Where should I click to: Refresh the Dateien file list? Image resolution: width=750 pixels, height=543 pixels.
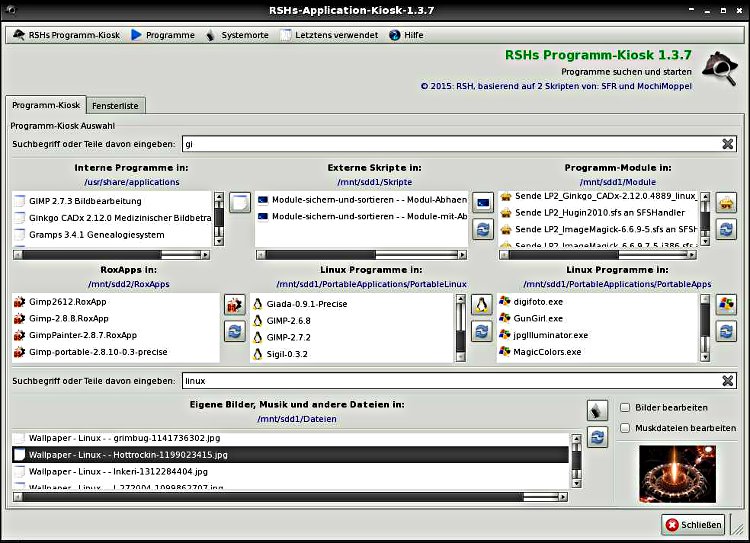coord(597,437)
